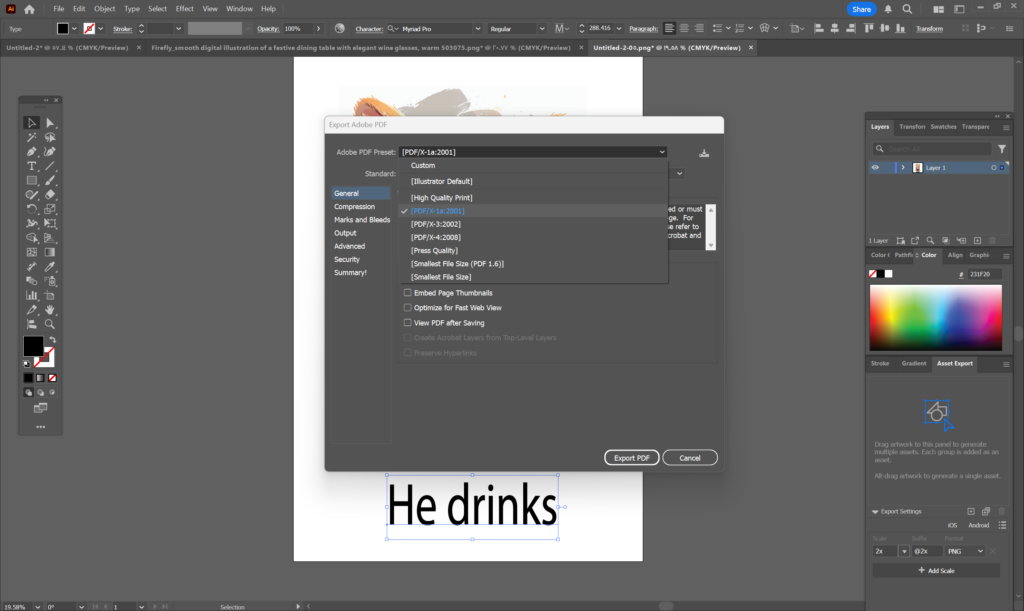Select the Direct Selection tool
The height and width of the screenshot is (611, 1024).
[50, 123]
